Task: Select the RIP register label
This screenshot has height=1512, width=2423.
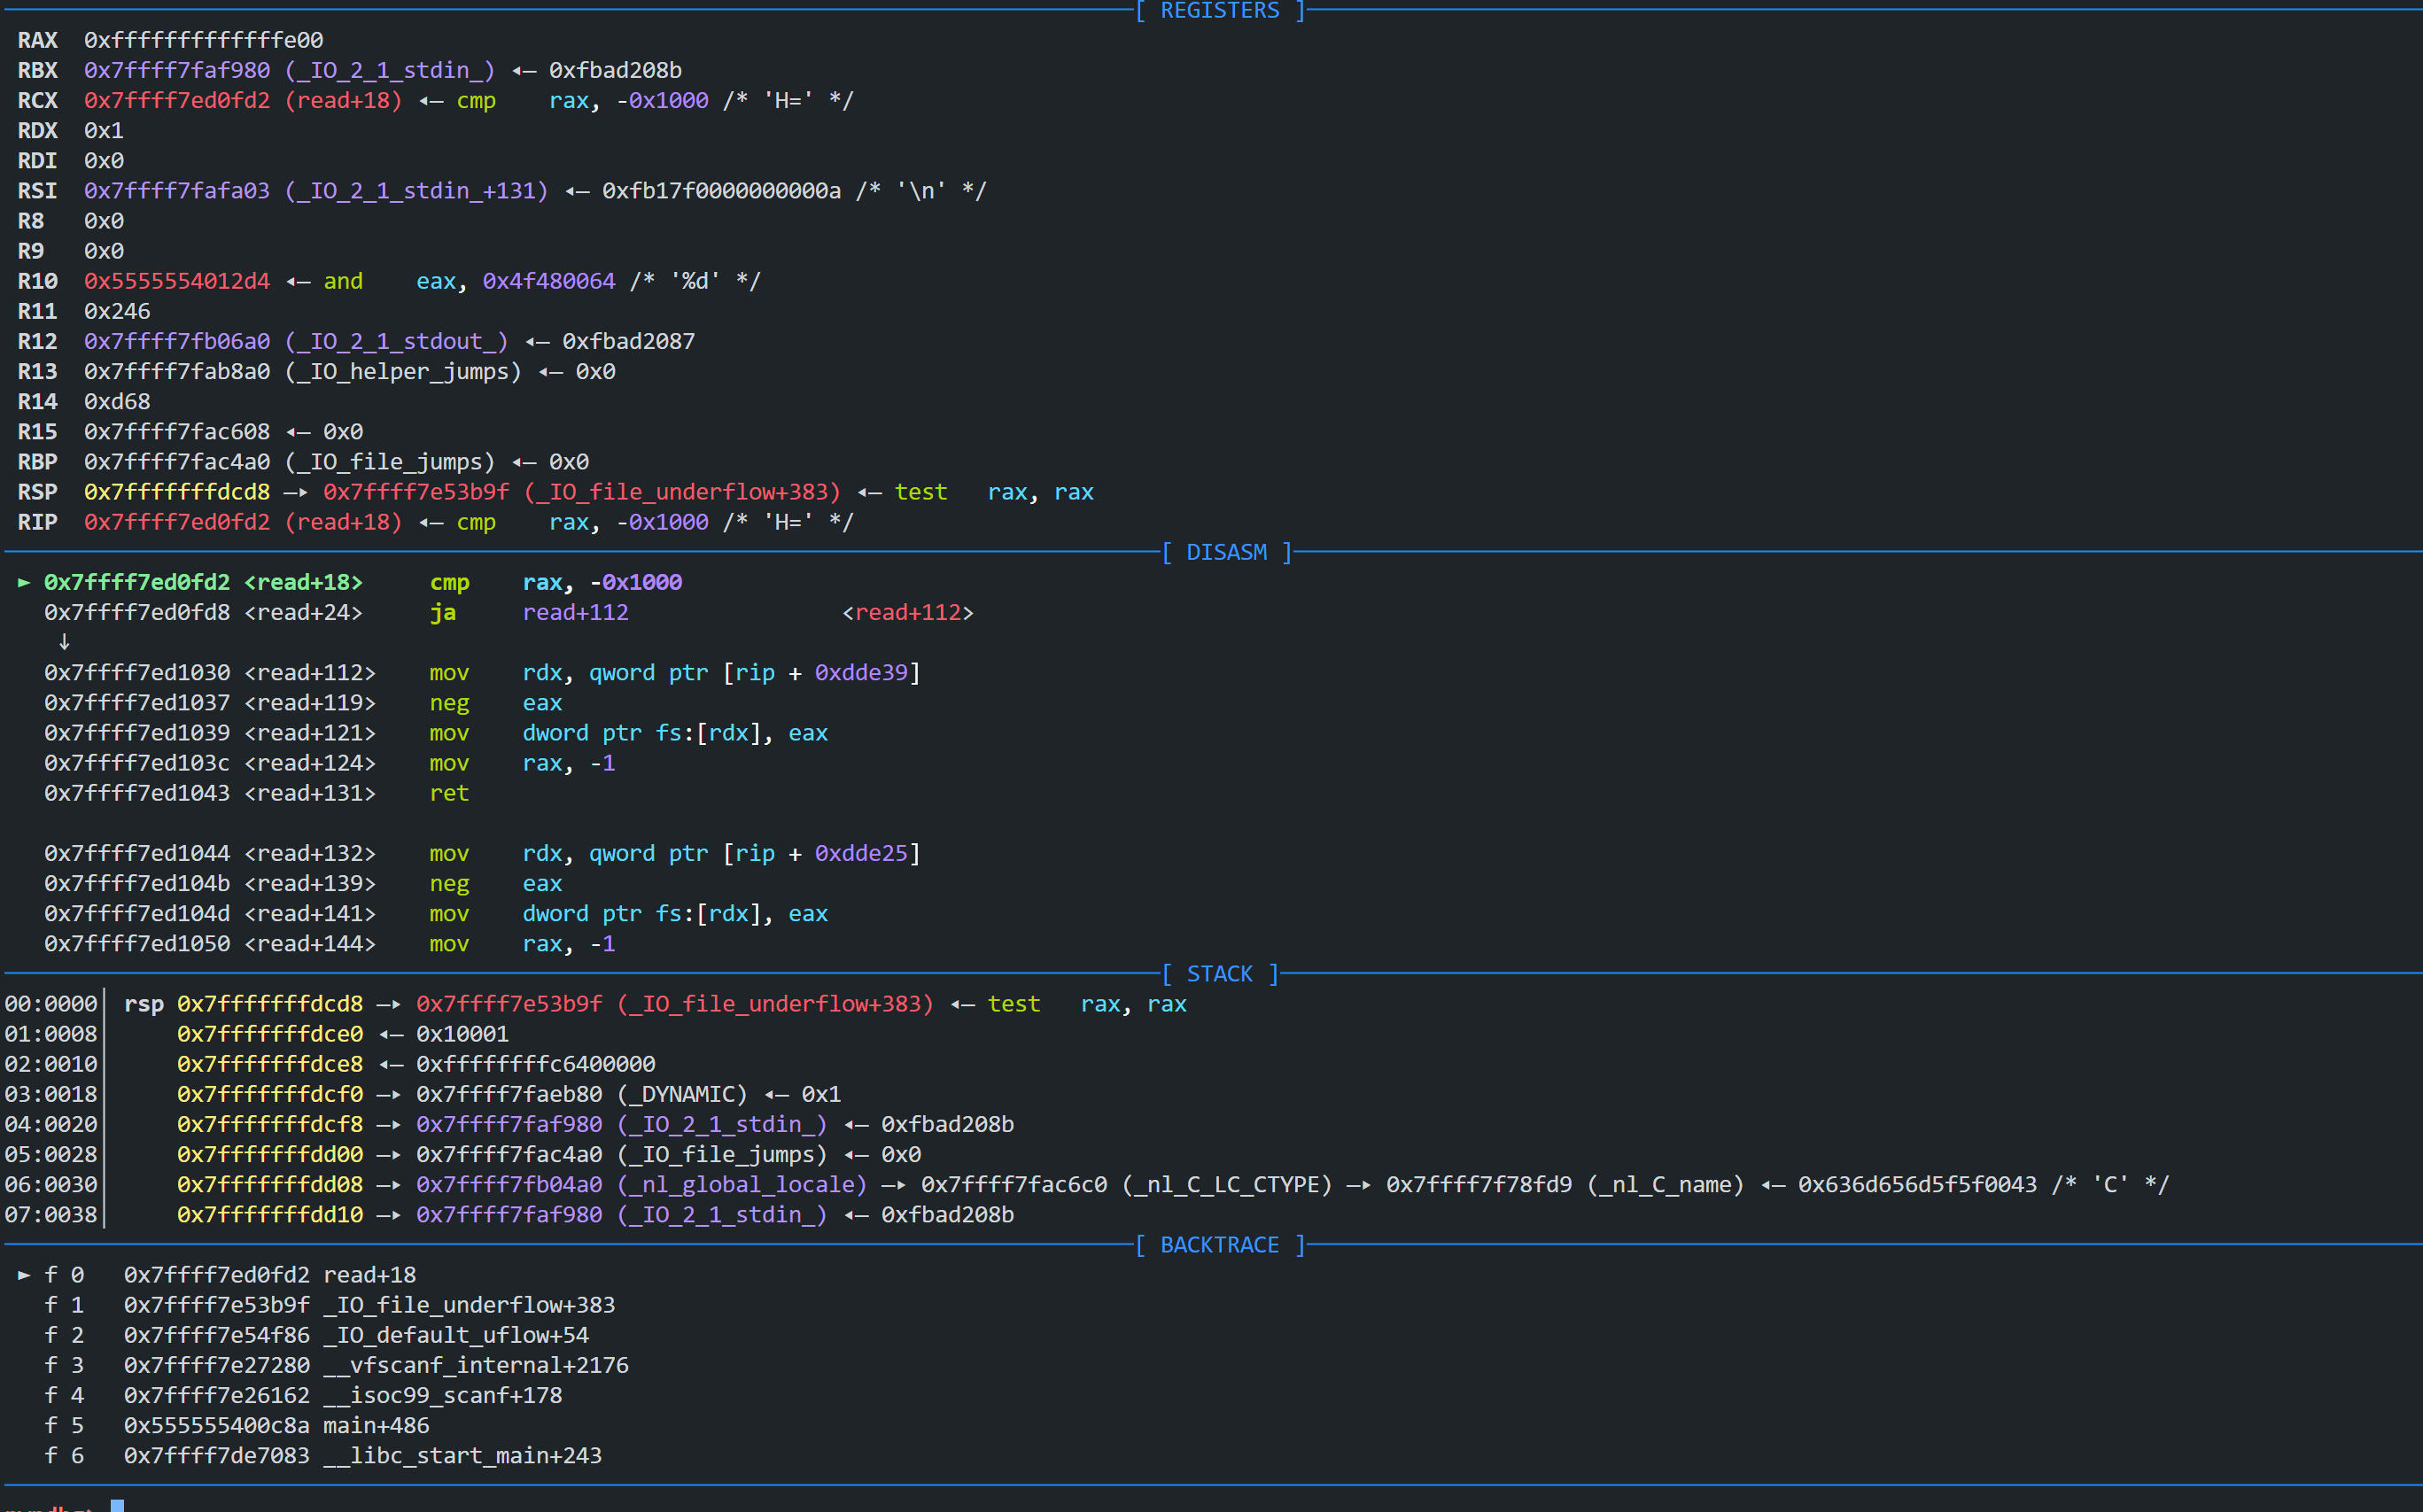Action: coord(38,522)
